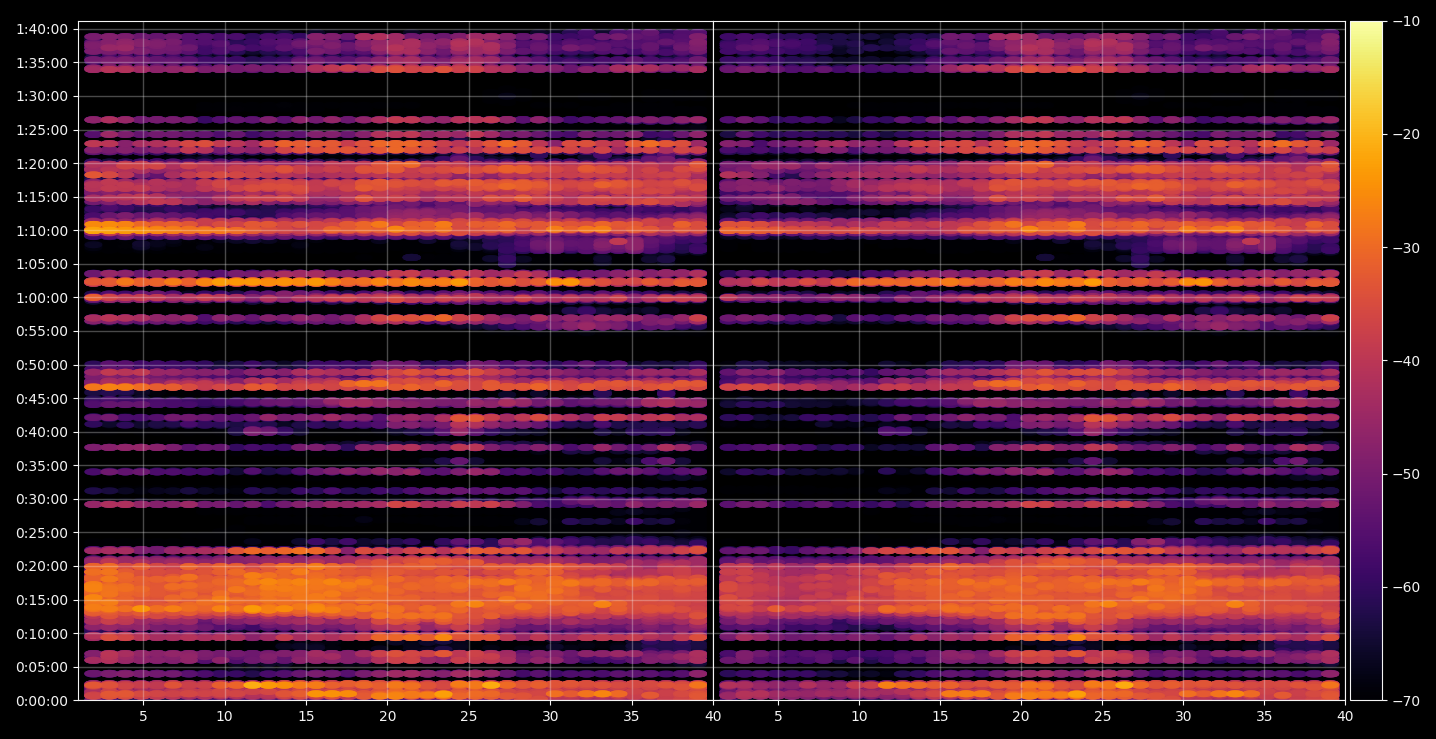Click the 0:00:00 time axis label
Screen dimensions: 1436x739
42,700
